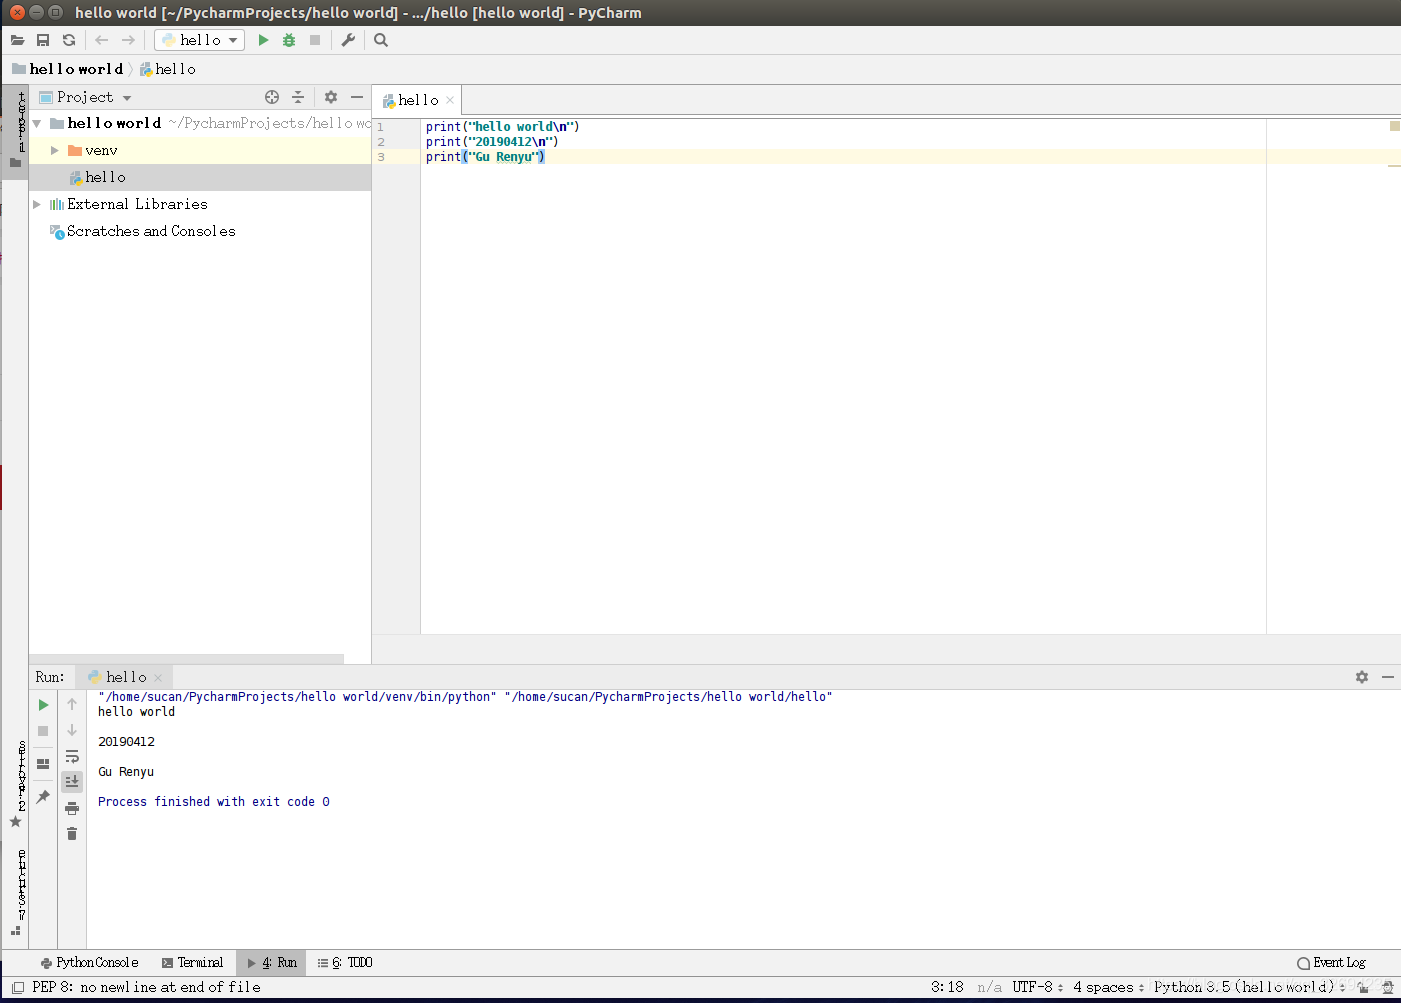Image resolution: width=1401 pixels, height=1003 pixels.
Task: Clear console with the trash icon
Action: tap(72, 834)
